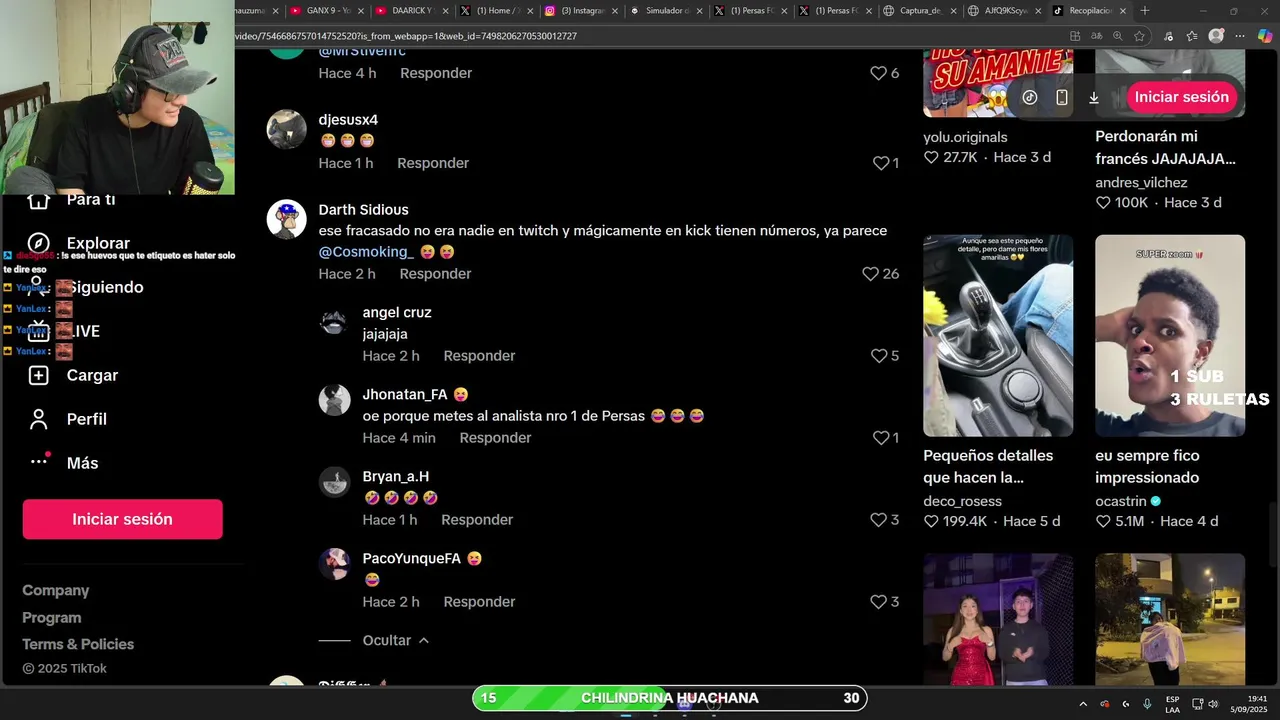Like djesusx4's comment heart
Image resolution: width=1280 pixels, height=720 pixels.
tap(881, 163)
